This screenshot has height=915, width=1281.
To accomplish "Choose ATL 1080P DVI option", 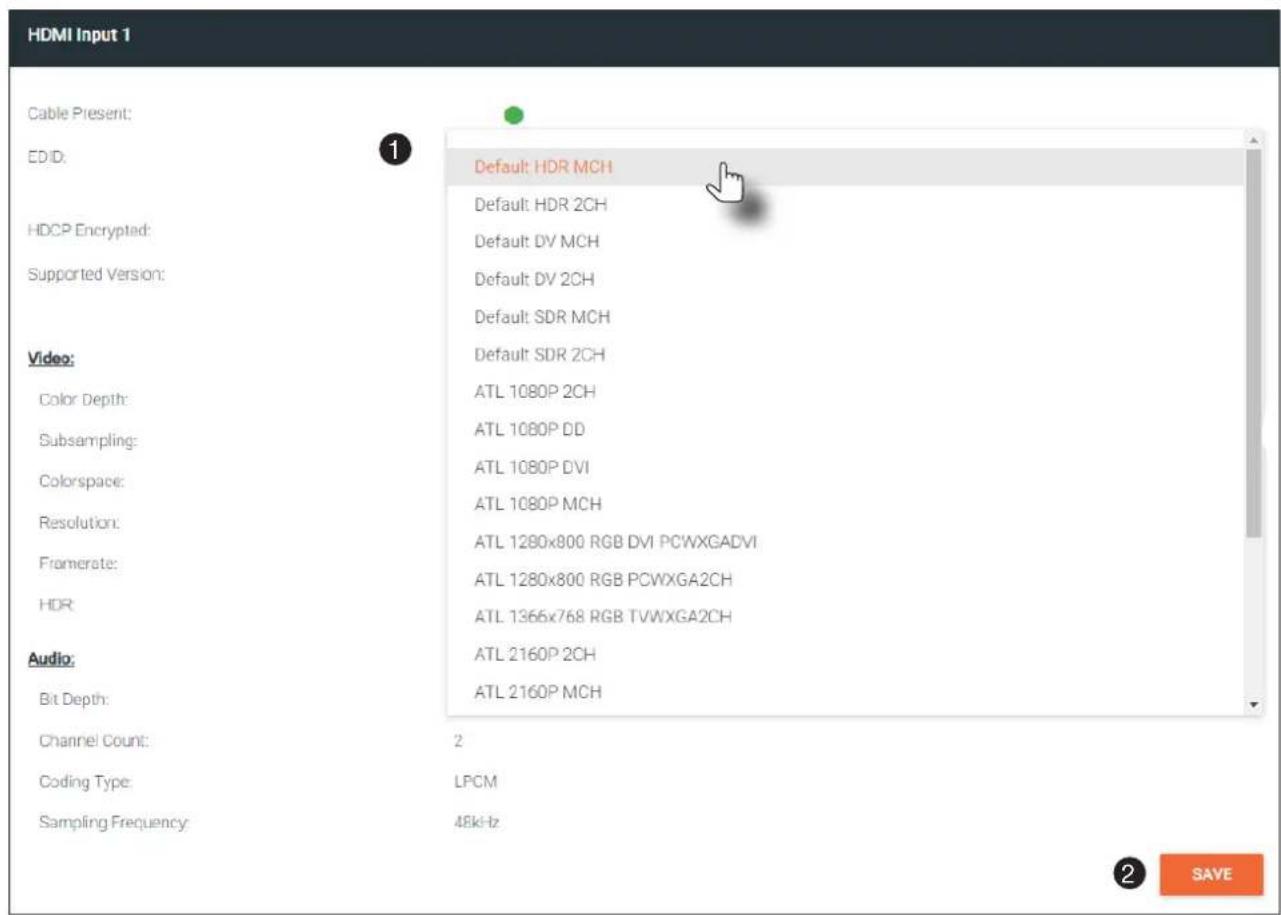I will pyautogui.click(x=845, y=466).
